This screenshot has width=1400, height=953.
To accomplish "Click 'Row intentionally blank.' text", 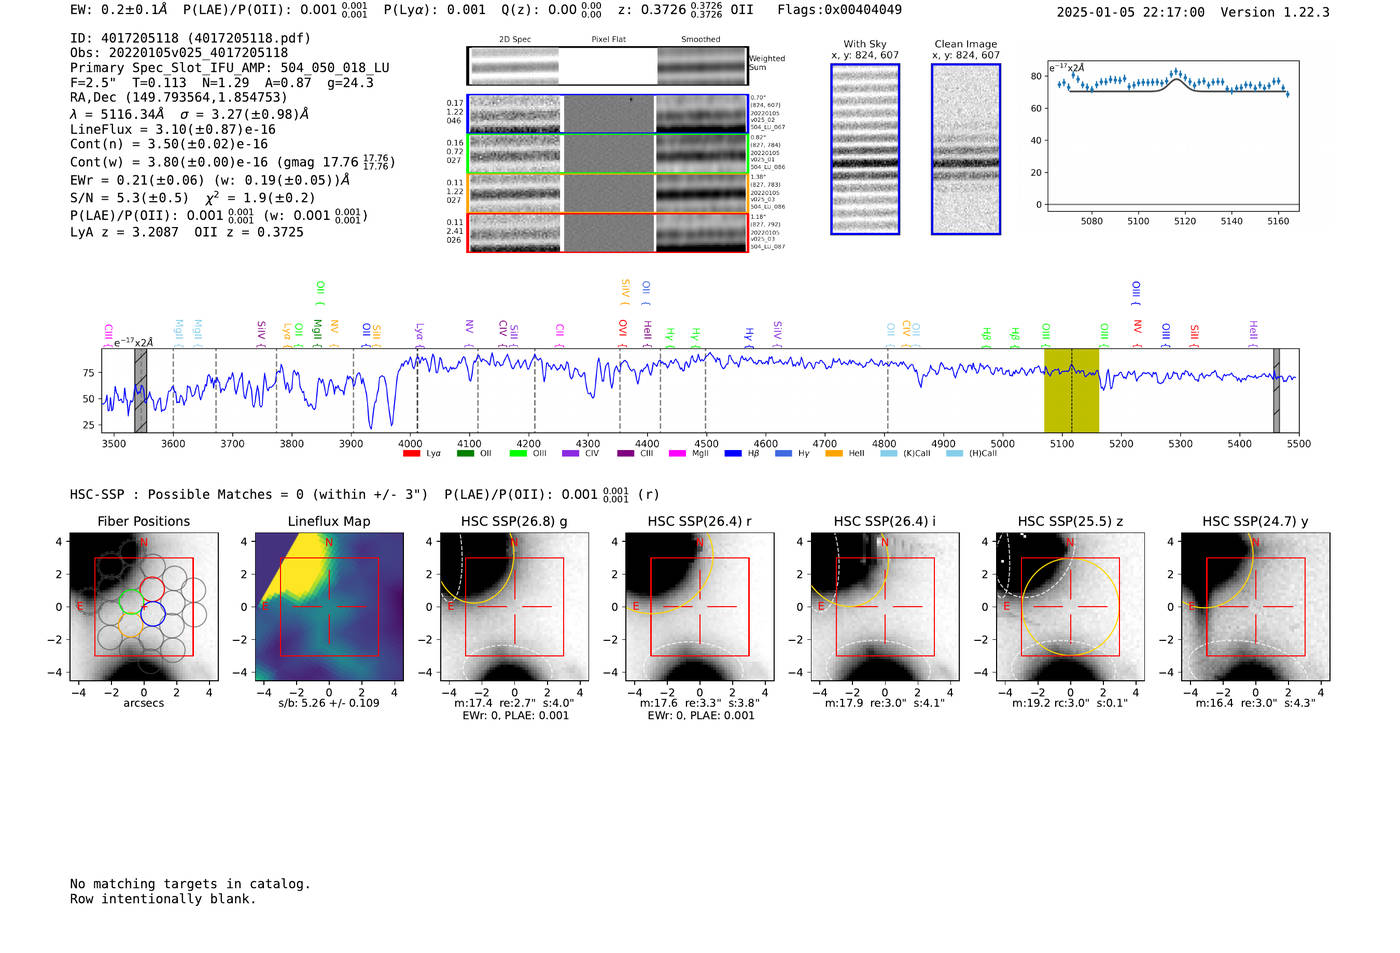I will coord(163,899).
